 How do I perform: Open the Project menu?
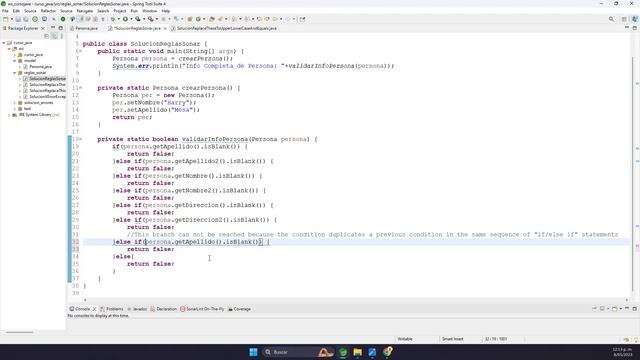point(120,11)
